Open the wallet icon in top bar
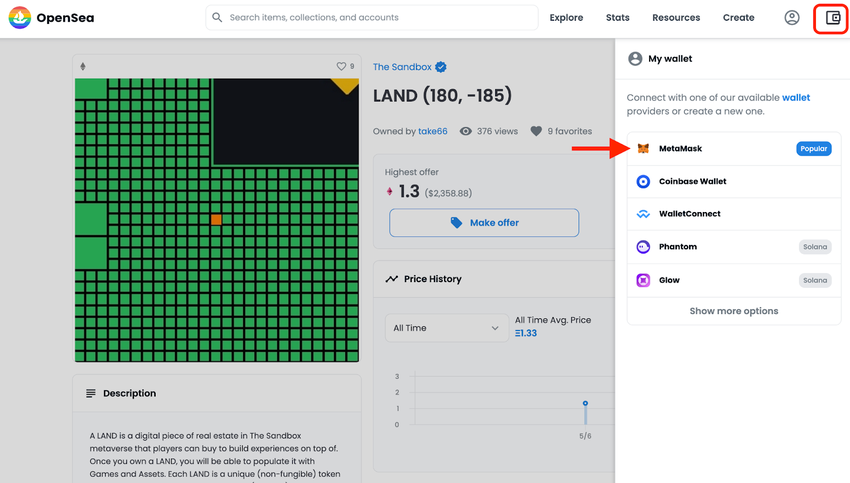Image resolution: width=850 pixels, height=483 pixels. (833, 18)
